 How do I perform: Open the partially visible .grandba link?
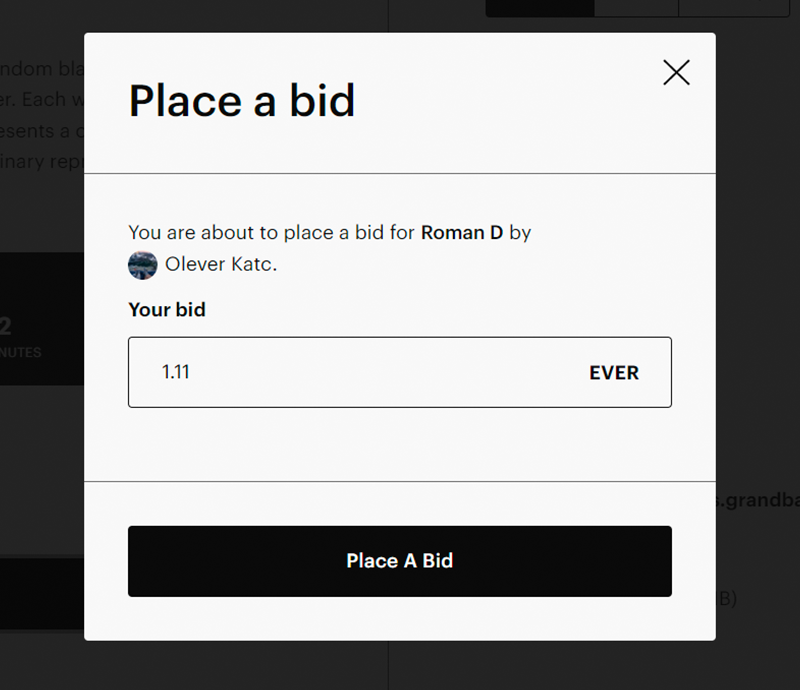tap(758, 500)
